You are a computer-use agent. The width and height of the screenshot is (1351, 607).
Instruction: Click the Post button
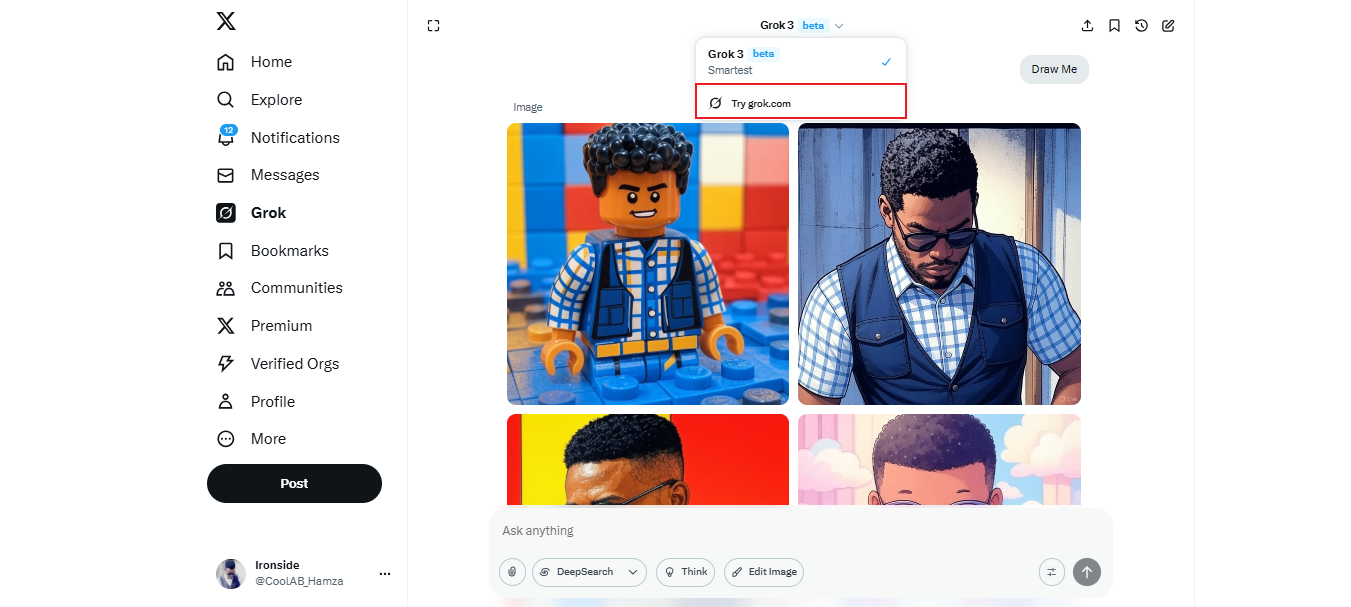pyautogui.click(x=294, y=483)
